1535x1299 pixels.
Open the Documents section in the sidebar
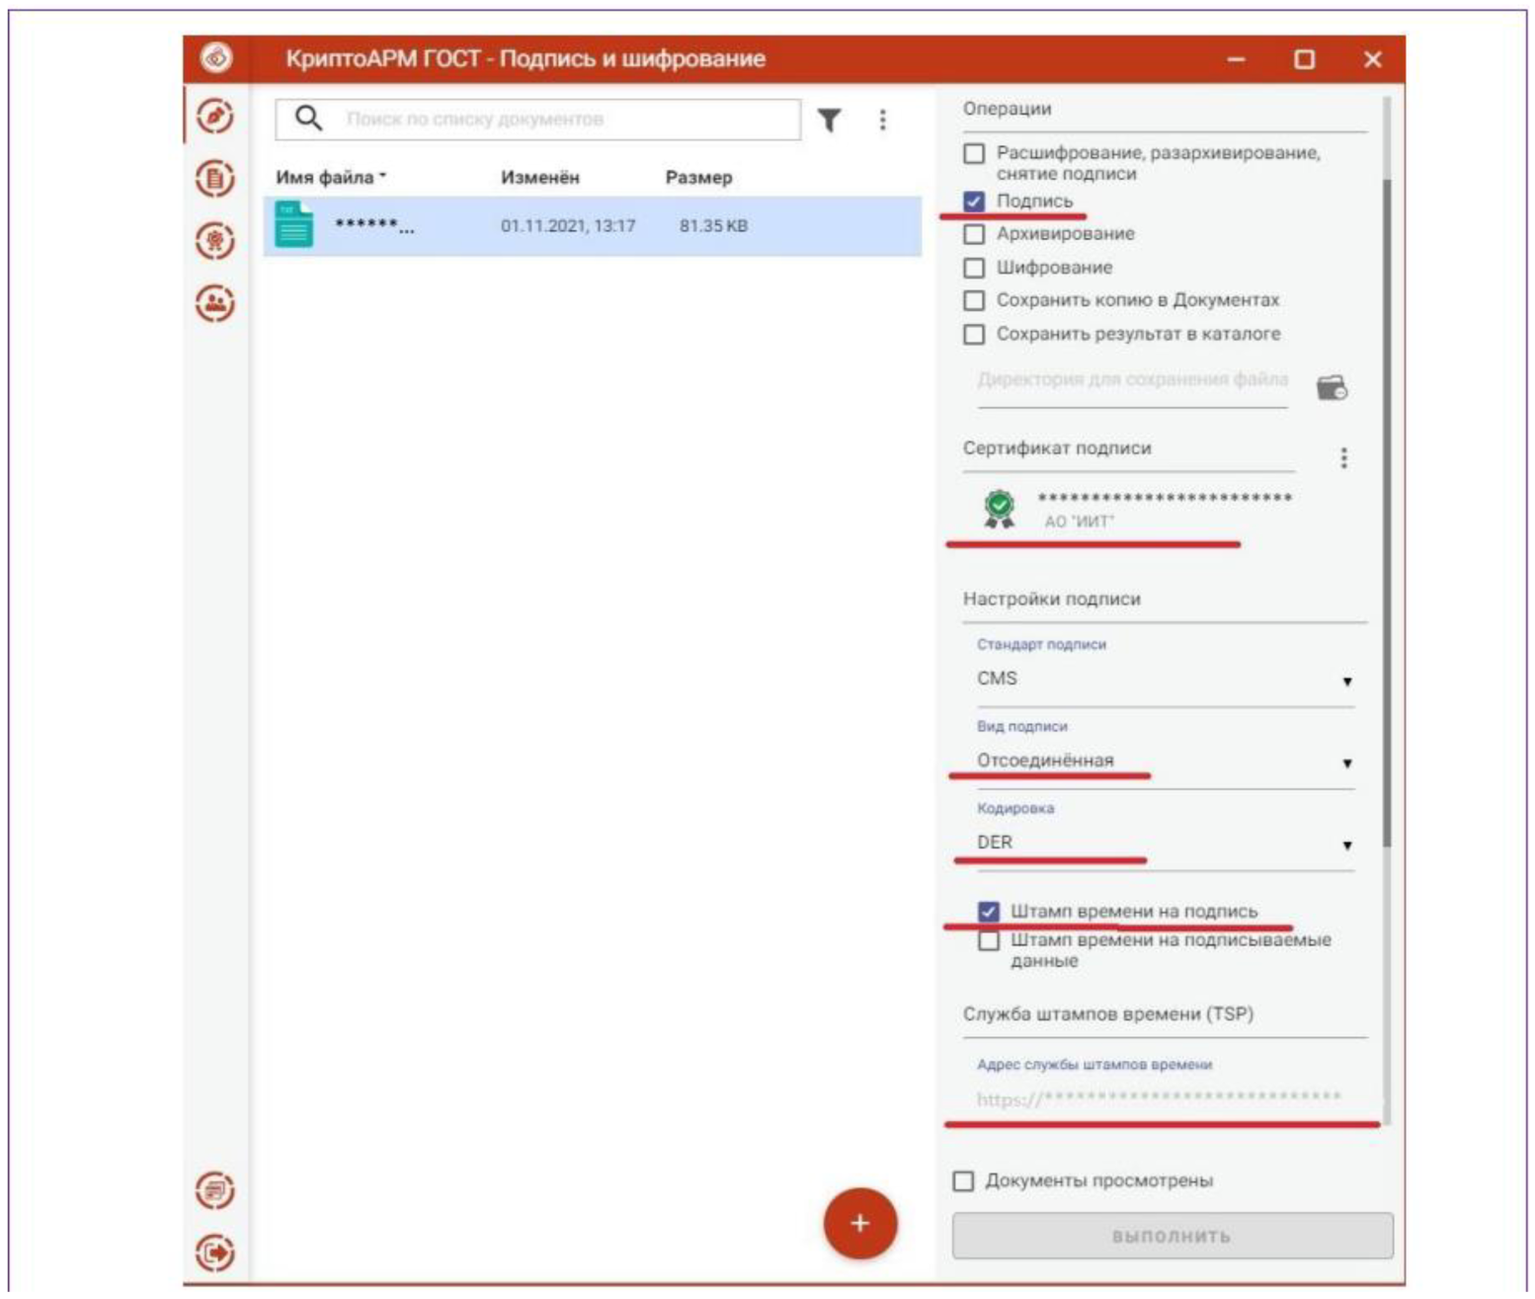click(x=215, y=179)
